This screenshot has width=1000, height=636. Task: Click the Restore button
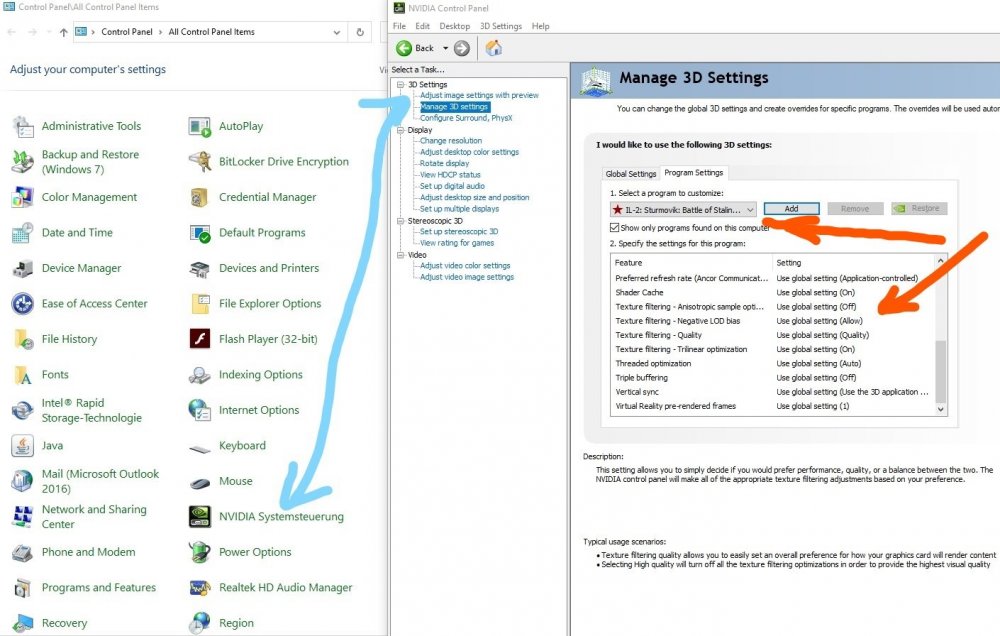(x=919, y=209)
